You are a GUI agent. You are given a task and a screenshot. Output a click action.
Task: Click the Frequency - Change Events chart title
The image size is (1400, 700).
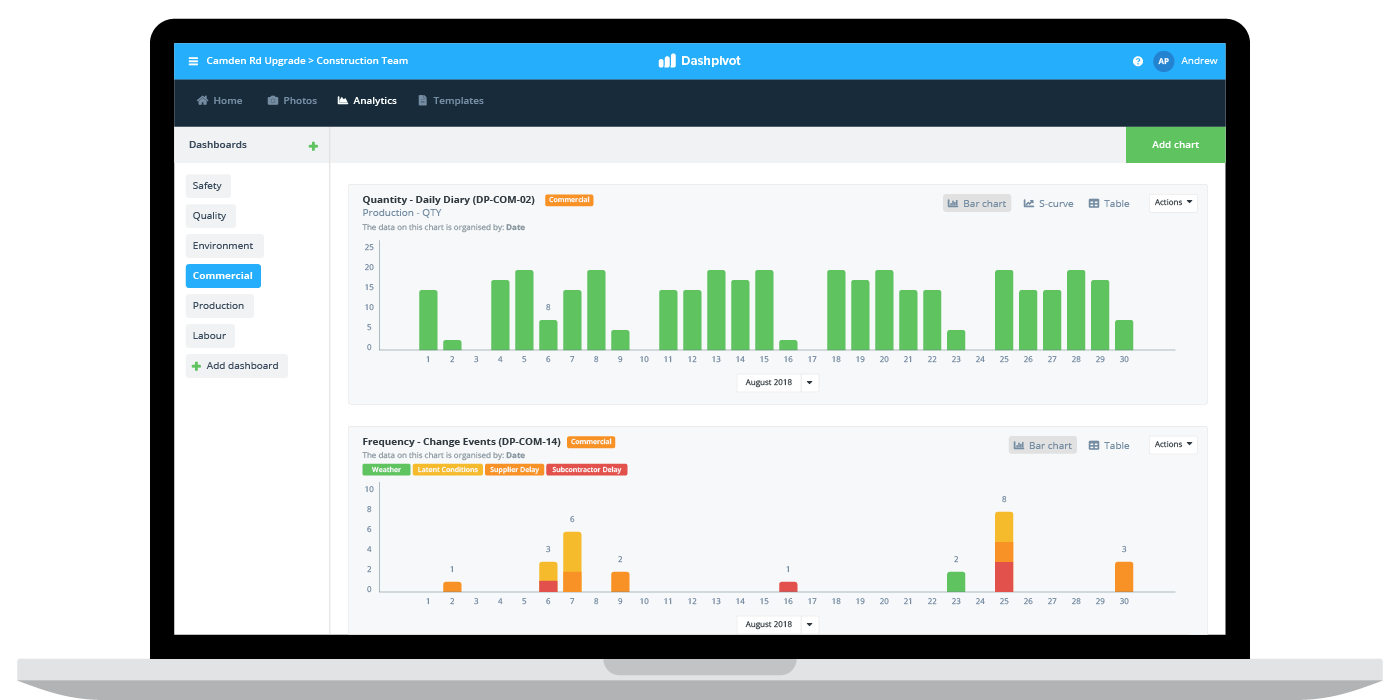[461, 442]
